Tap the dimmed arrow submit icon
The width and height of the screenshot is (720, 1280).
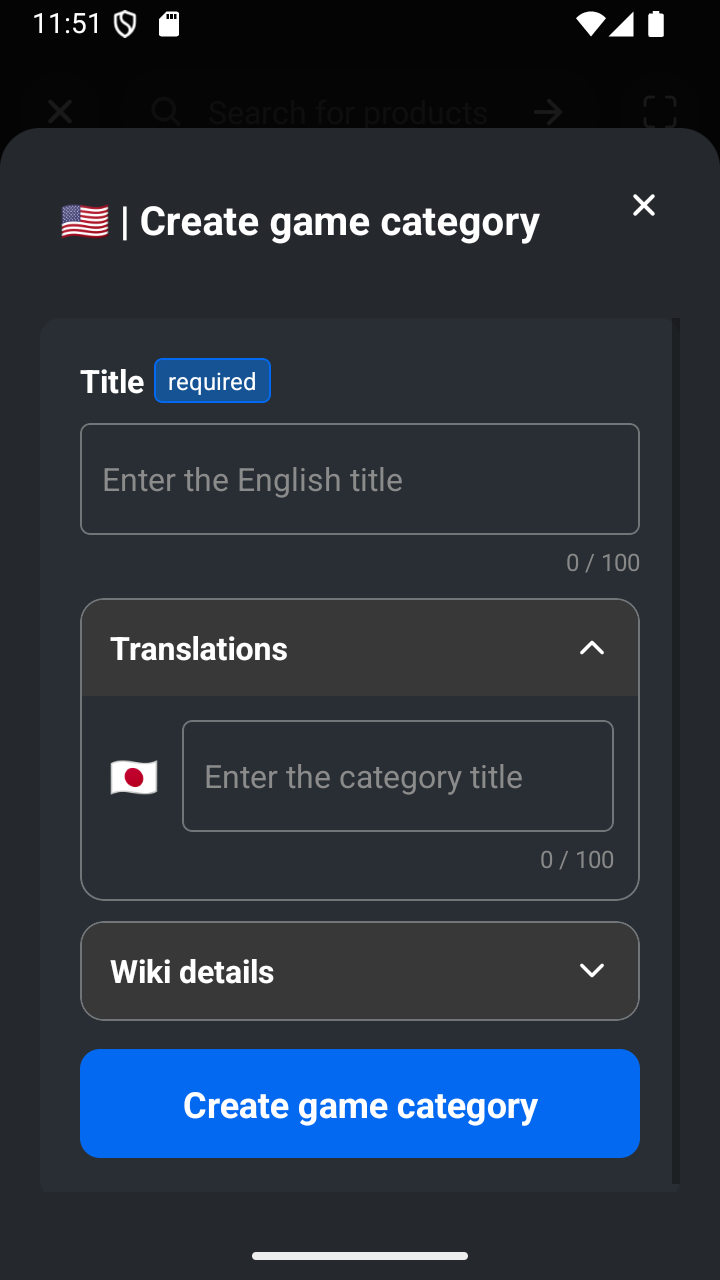(x=548, y=112)
